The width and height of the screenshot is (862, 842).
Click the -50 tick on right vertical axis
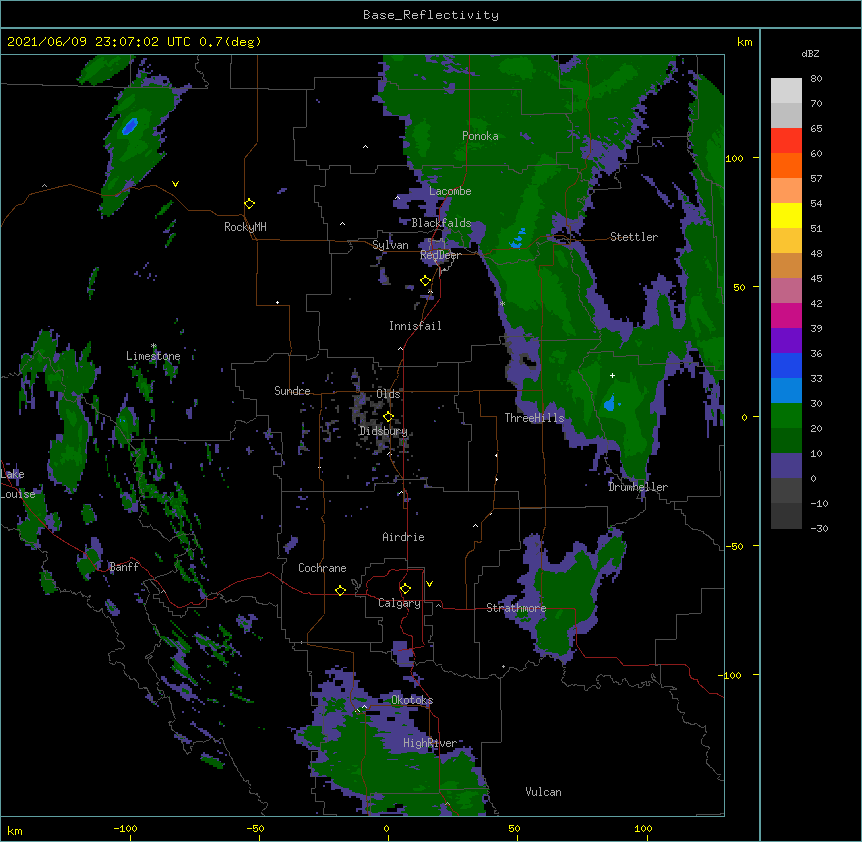tap(733, 546)
